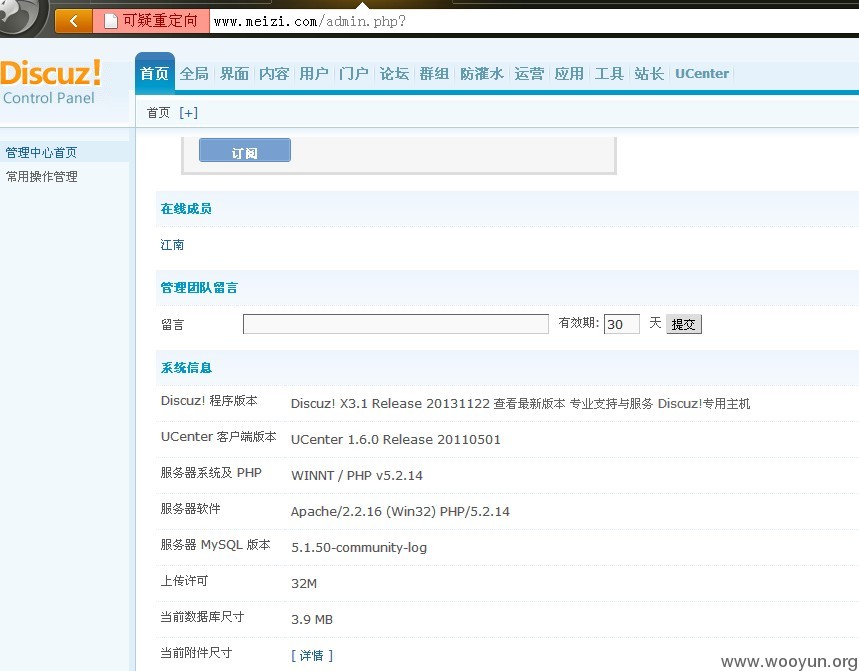Image resolution: width=859 pixels, height=671 pixels.
Task: Click the 提交 button
Action: (684, 324)
